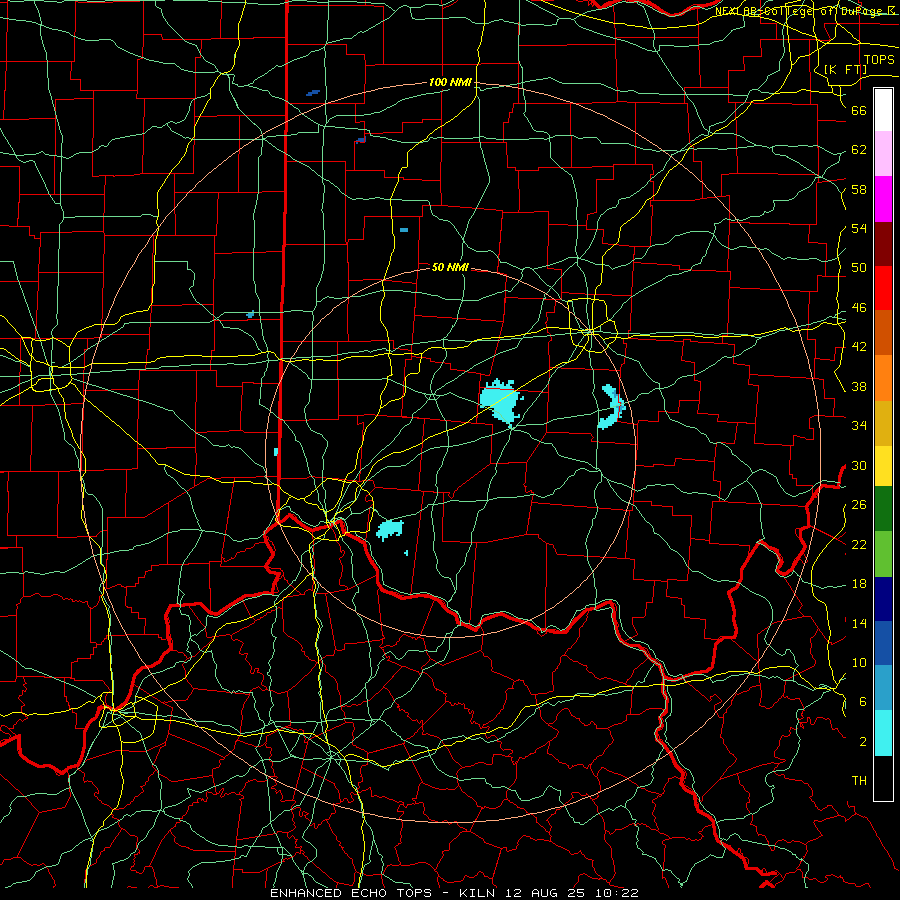Click the white swatch in the echo tops scale
Screen dimensions: 900x900
point(883,110)
